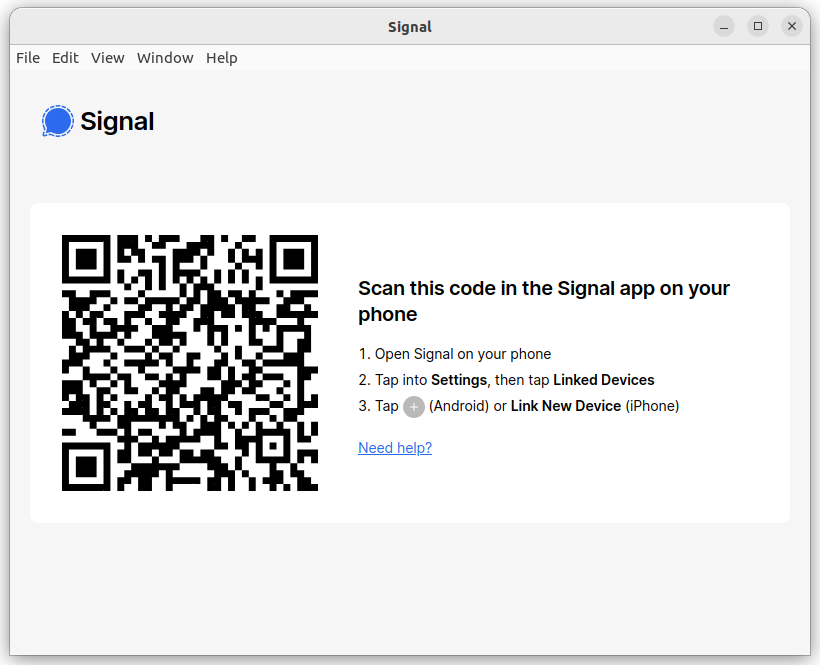The image size is (820, 665).
Task: Minimize the Signal window
Action: (724, 26)
